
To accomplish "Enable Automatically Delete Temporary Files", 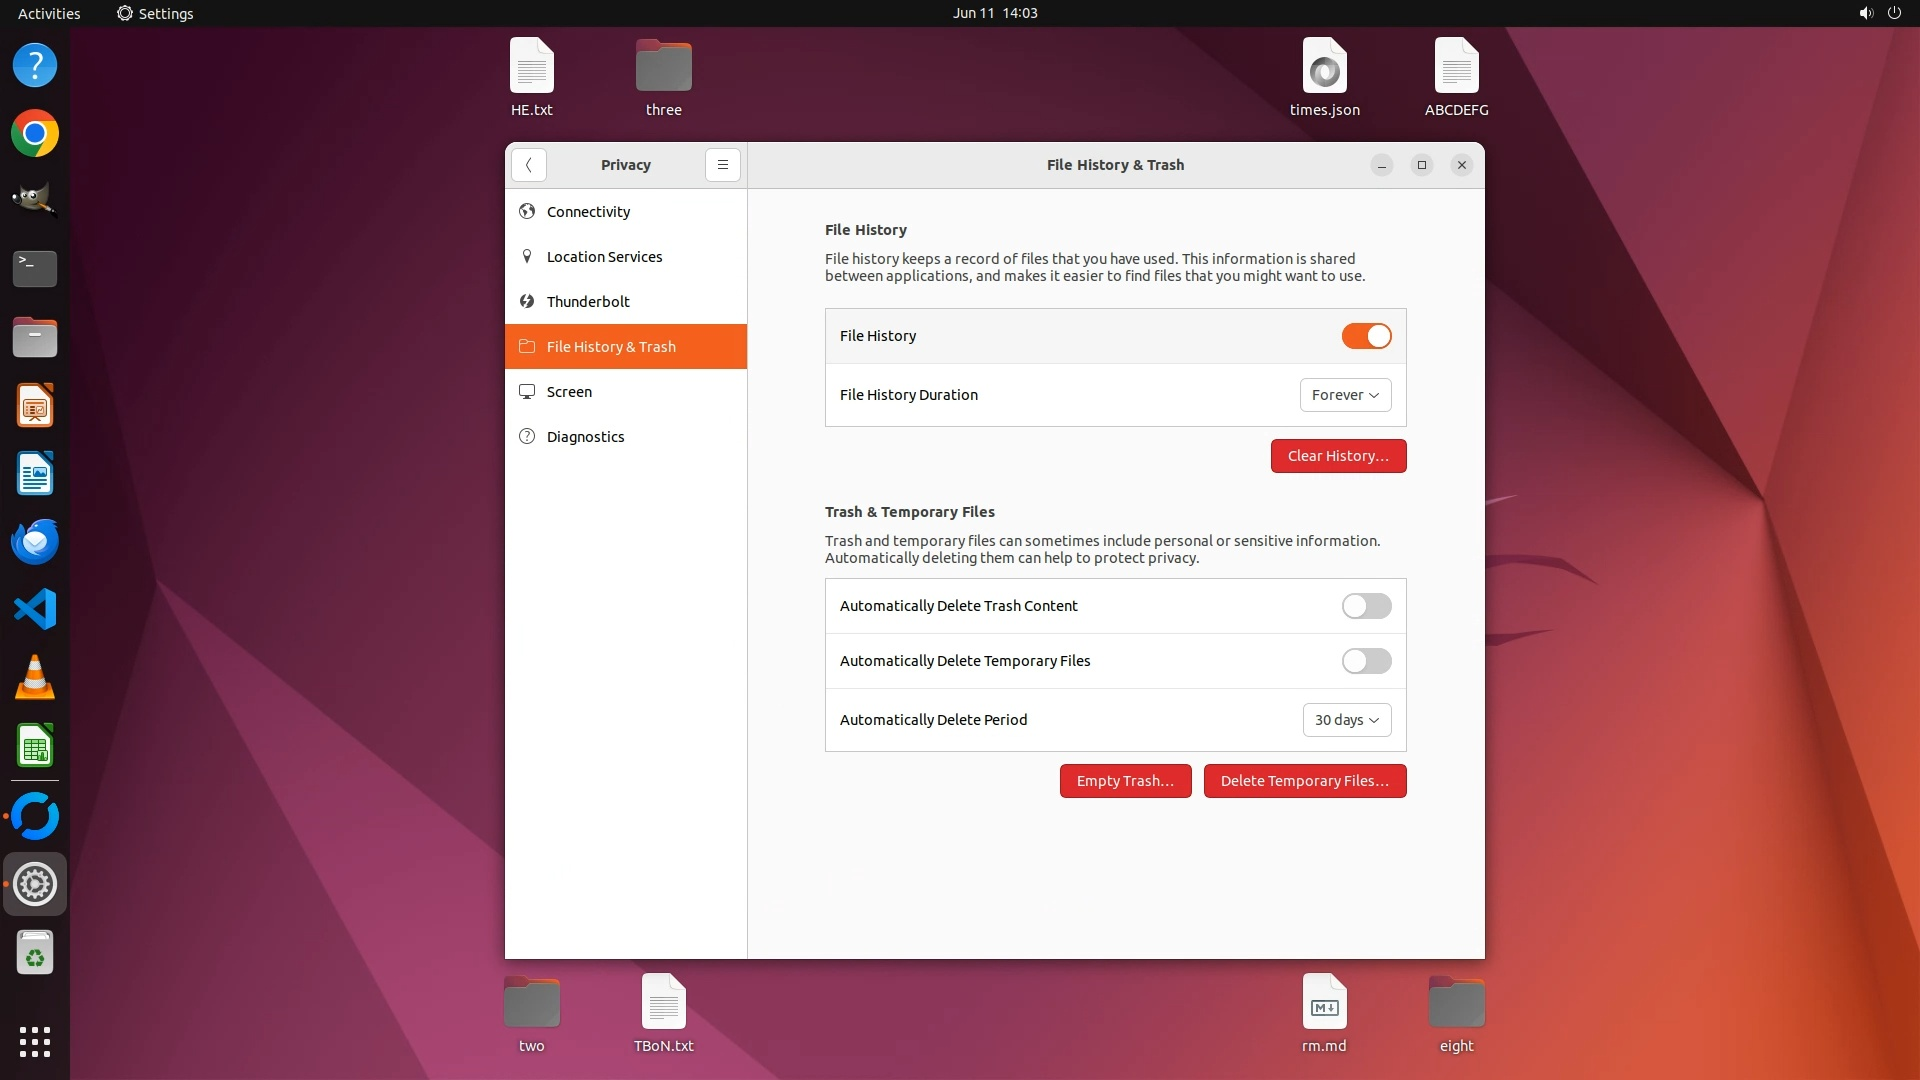I will click(1365, 661).
